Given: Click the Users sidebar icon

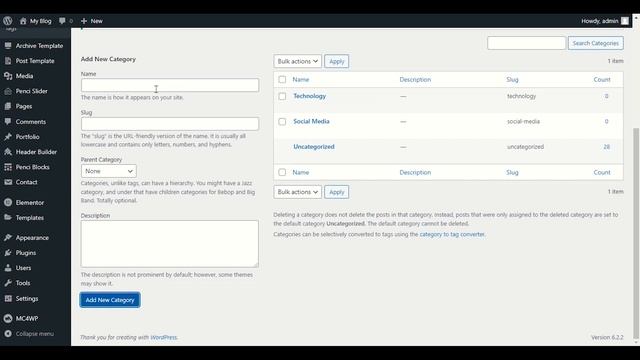Looking at the screenshot, I should coord(8,268).
